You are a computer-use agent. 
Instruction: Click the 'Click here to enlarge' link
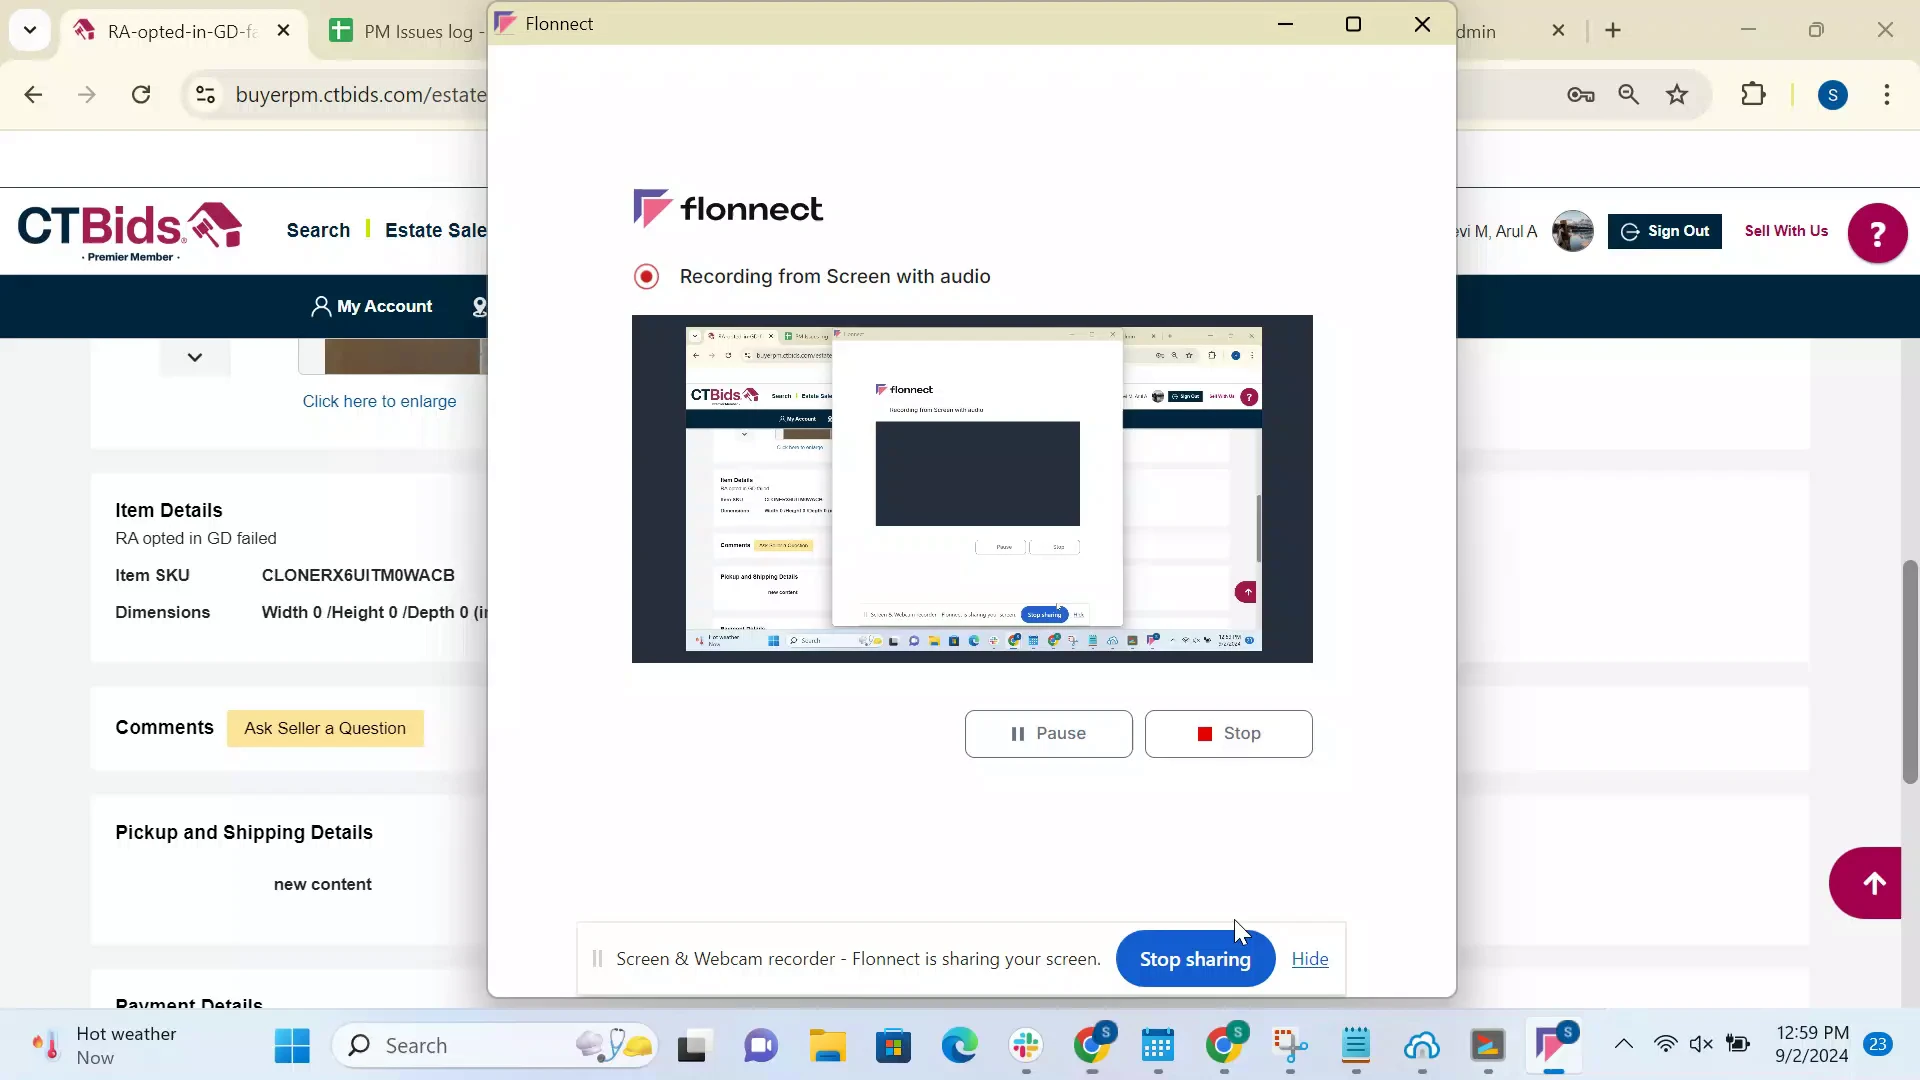pos(379,401)
